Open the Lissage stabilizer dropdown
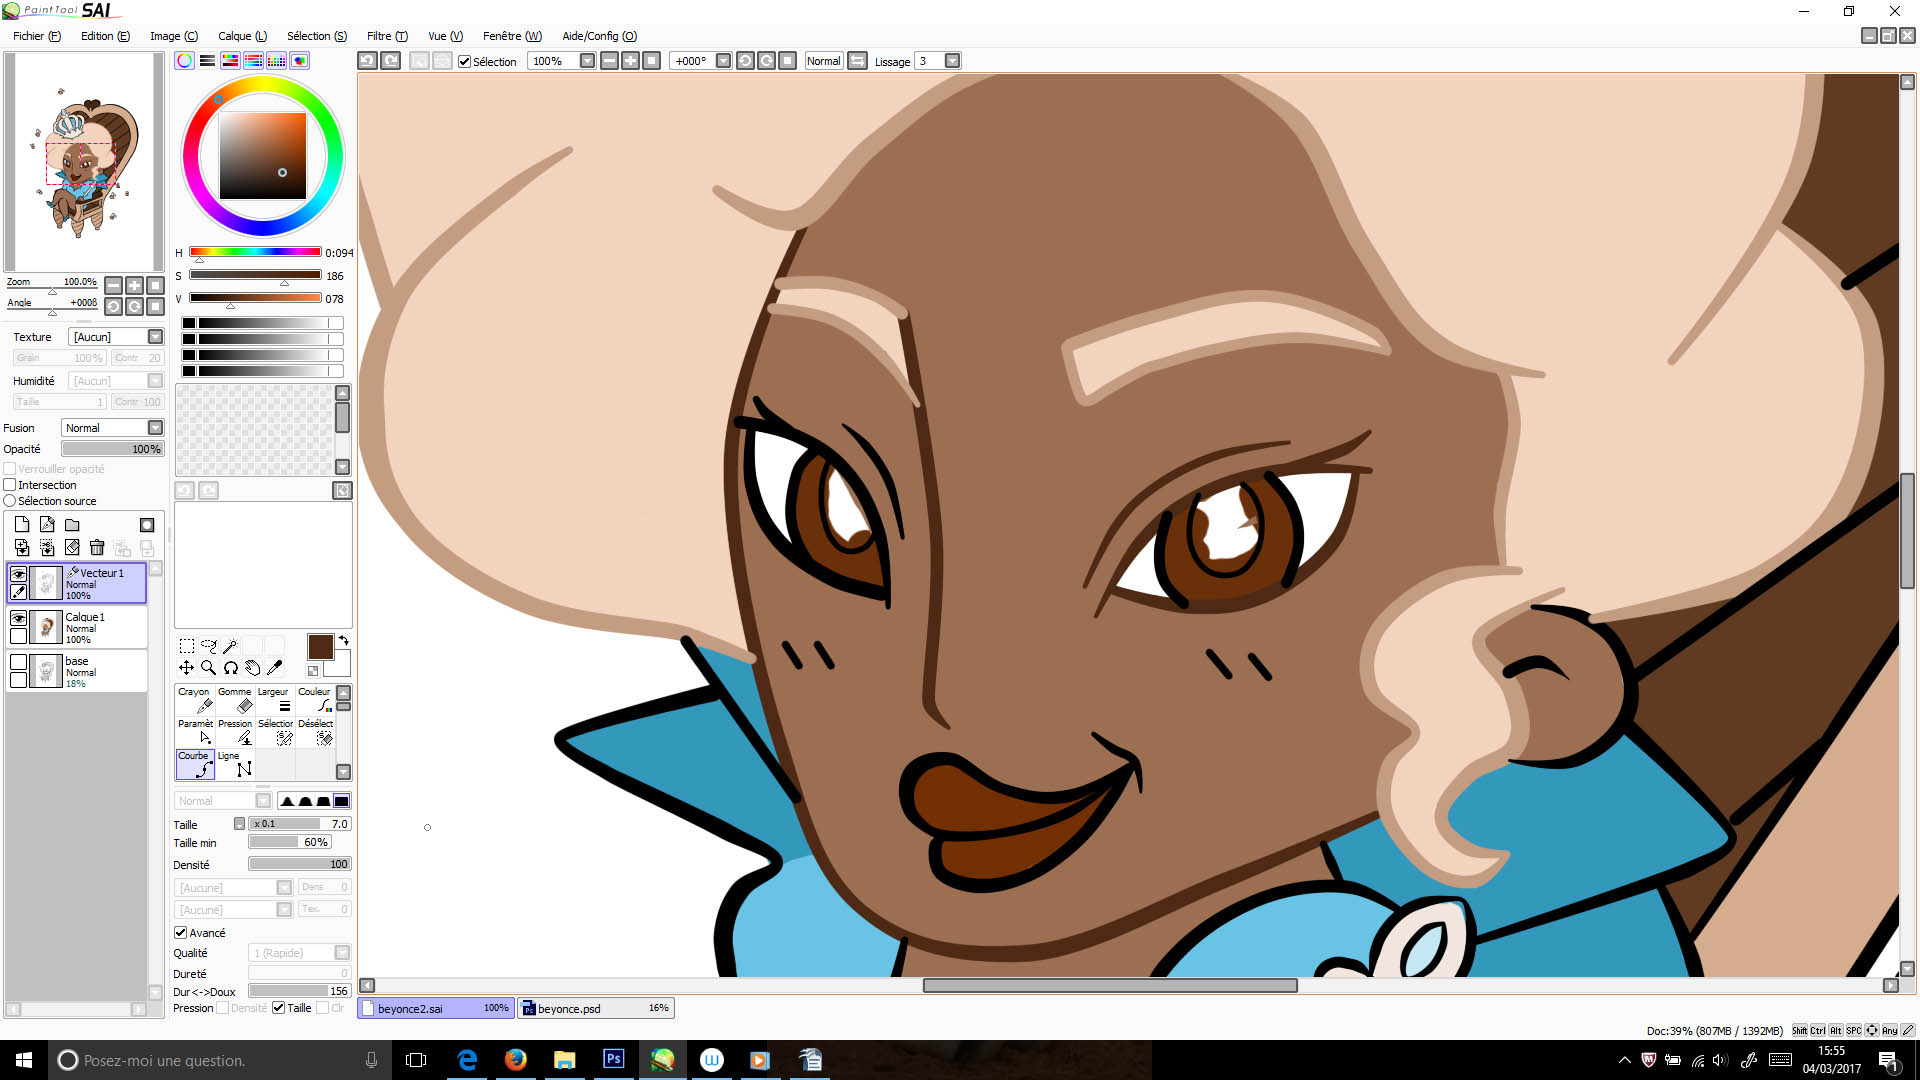 point(952,61)
